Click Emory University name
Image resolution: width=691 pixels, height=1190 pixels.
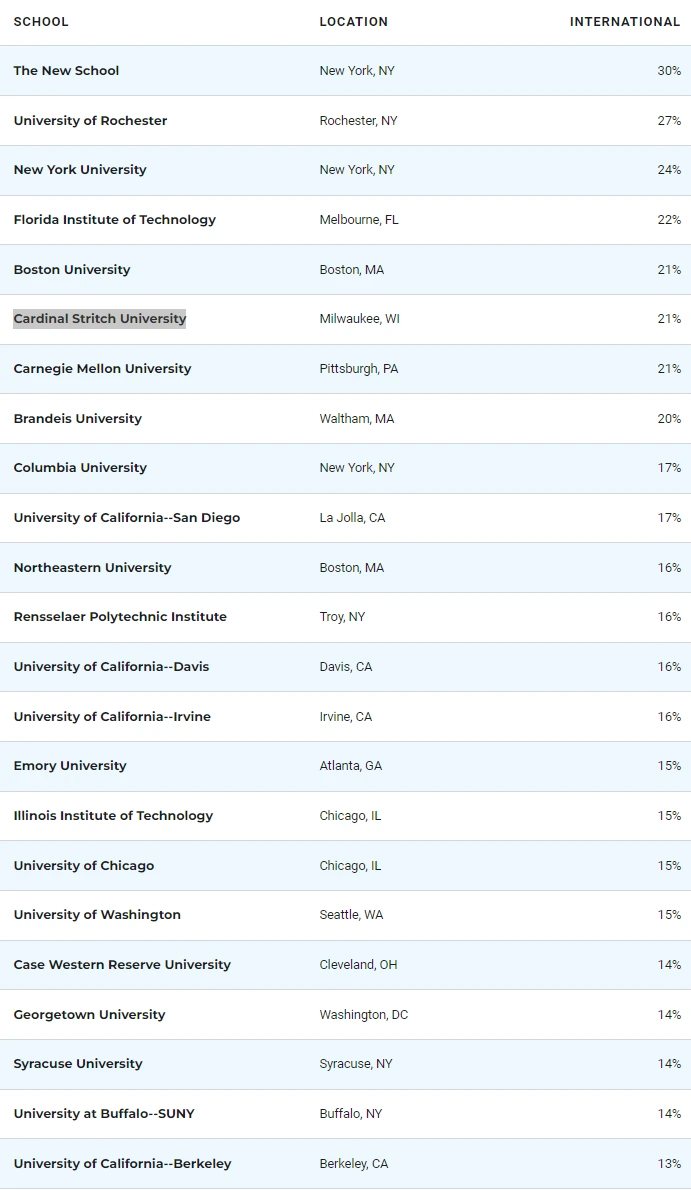coord(70,766)
